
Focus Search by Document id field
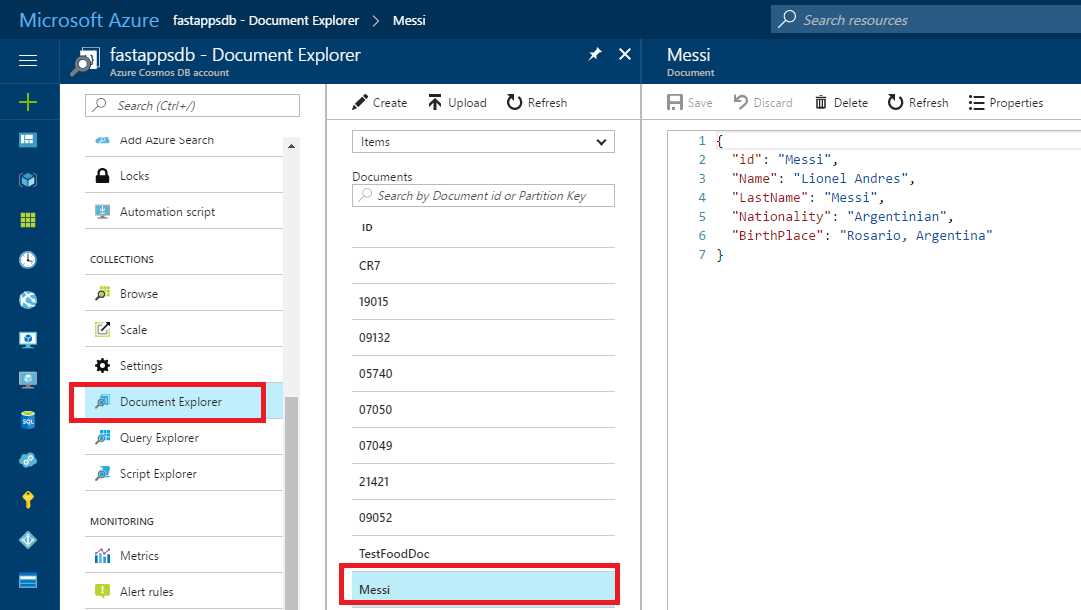click(x=483, y=196)
